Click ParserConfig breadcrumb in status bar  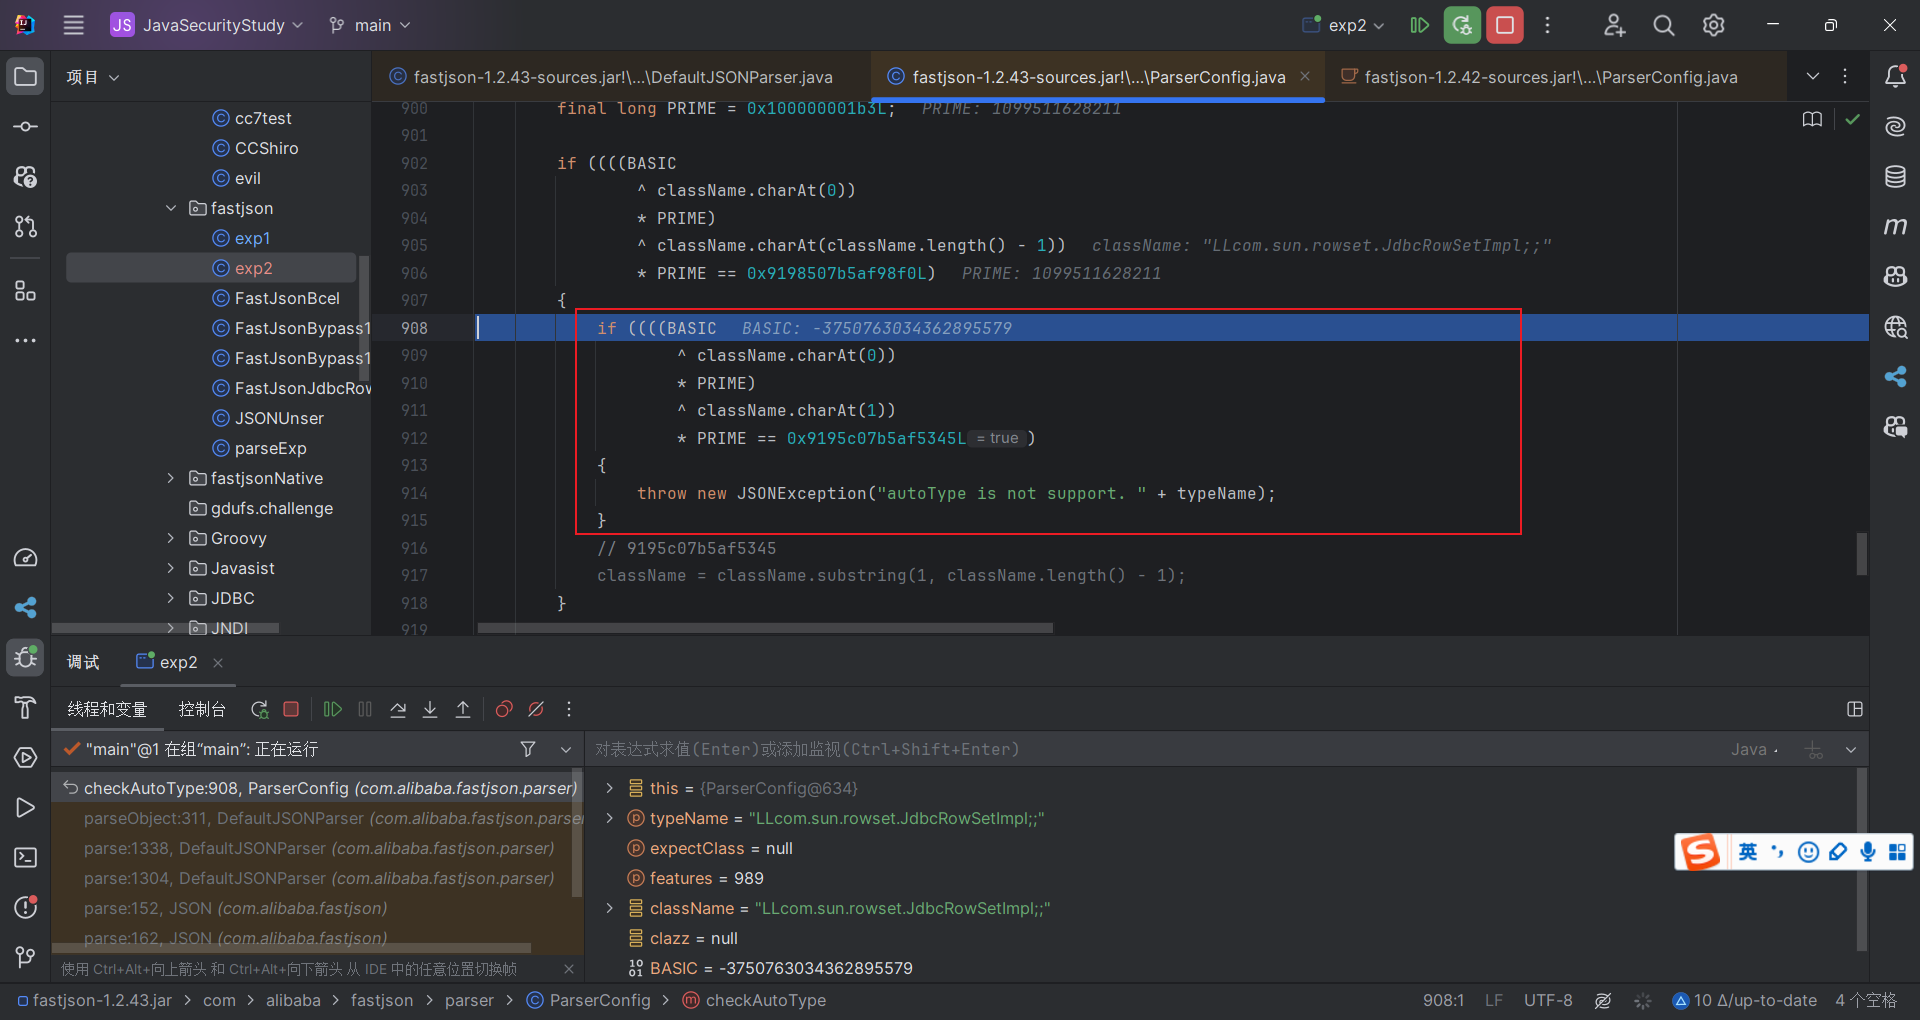pos(588,1000)
